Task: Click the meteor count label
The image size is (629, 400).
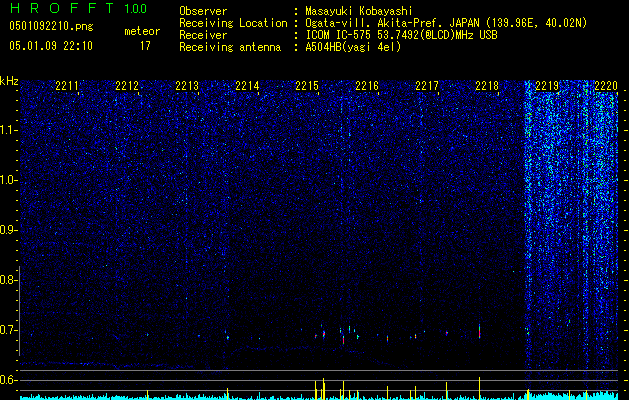Action: point(142,31)
